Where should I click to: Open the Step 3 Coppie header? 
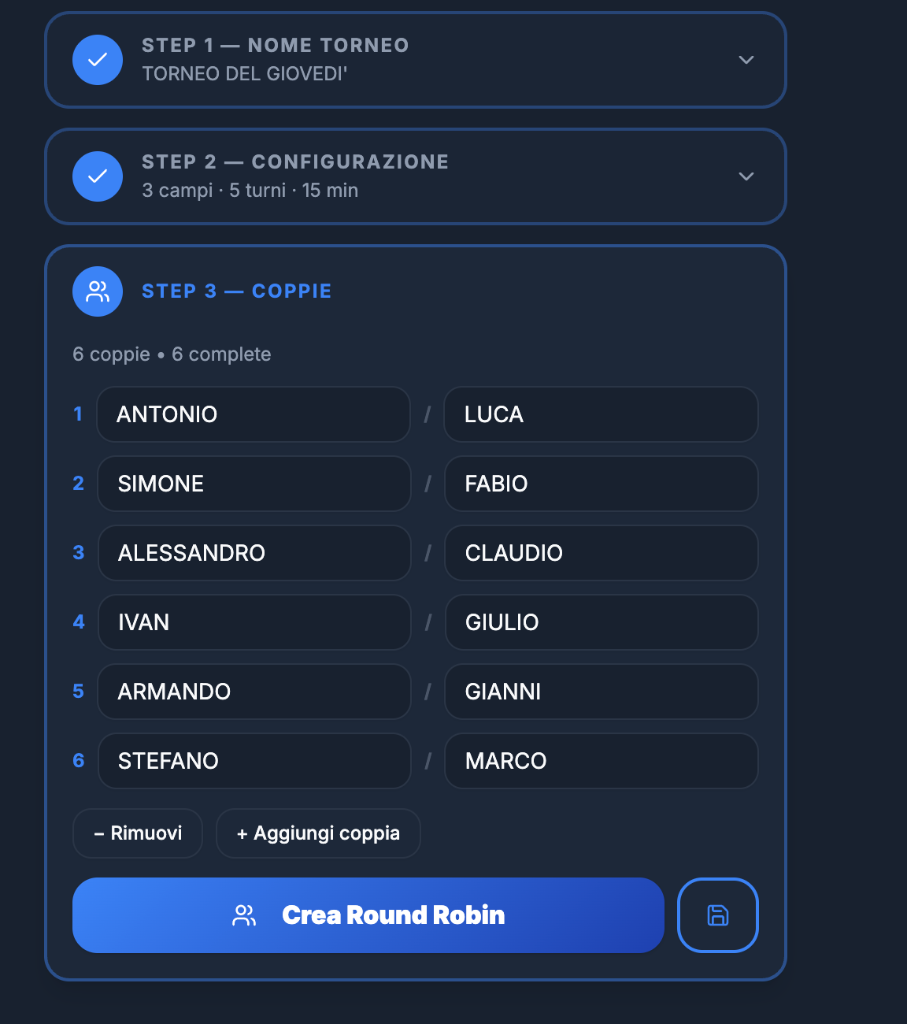tap(236, 291)
